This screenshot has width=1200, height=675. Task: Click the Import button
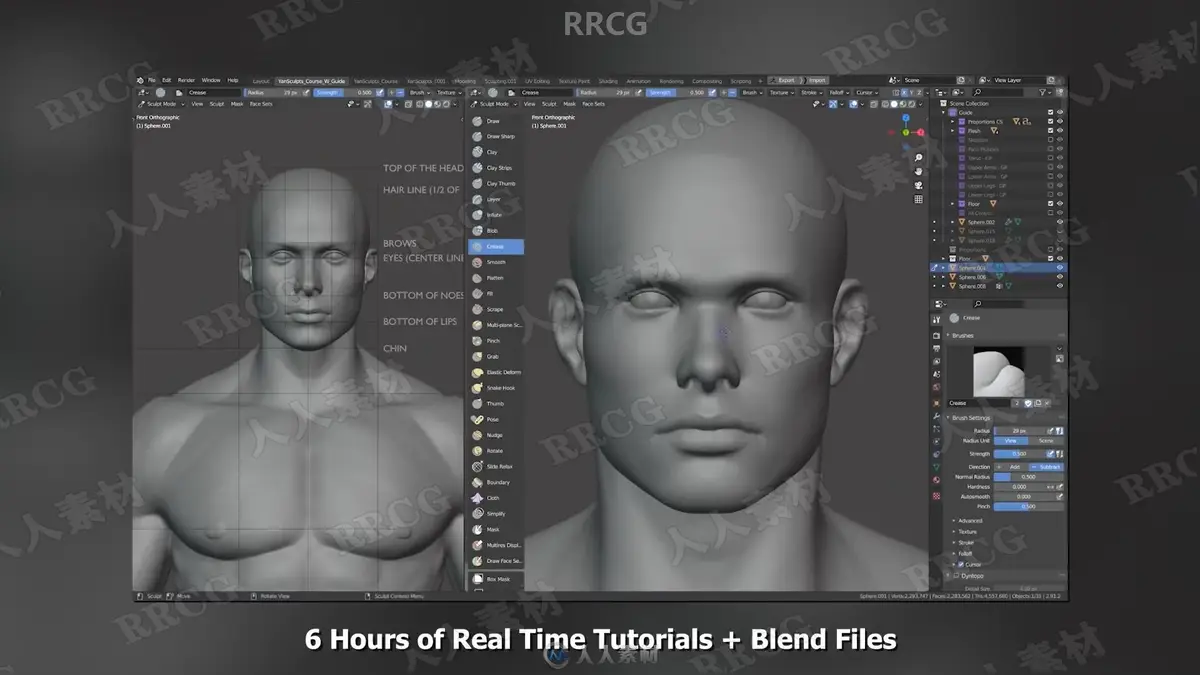click(816, 80)
